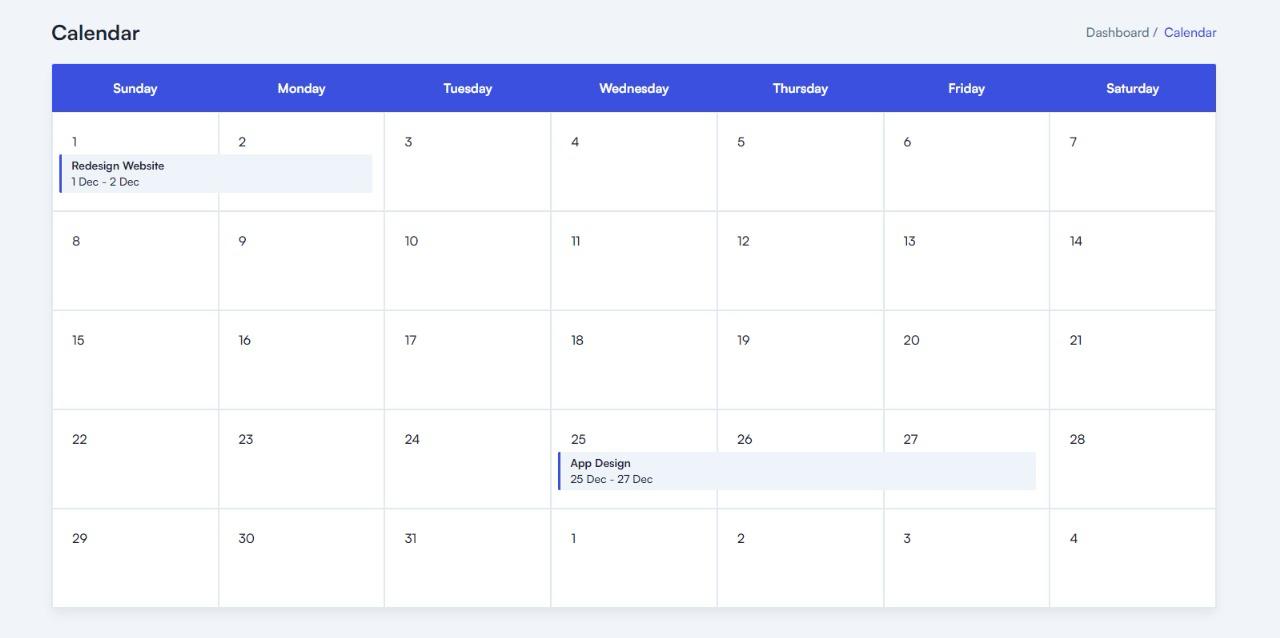This screenshot has height=638, width=1280.
Task: Click the Tuesday column header
Action: pos(467,89)
